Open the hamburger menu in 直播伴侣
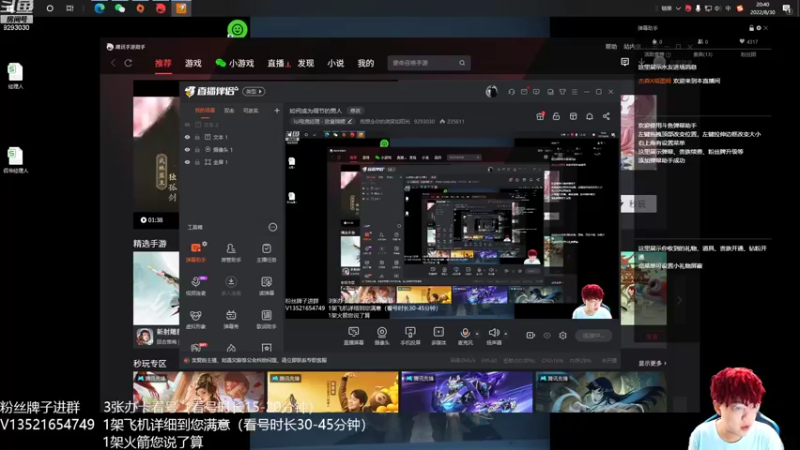800x450 pixels. [x=574, y=92]
